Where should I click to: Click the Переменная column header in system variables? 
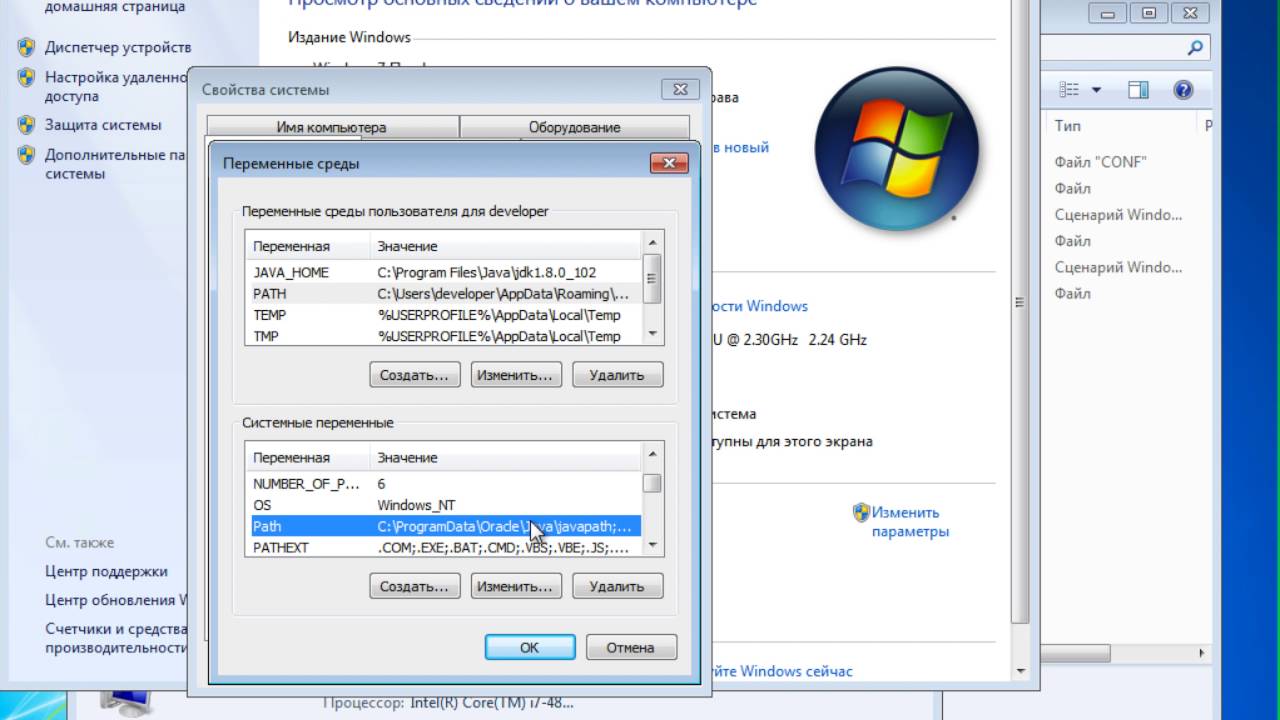[x=309, y=457]
